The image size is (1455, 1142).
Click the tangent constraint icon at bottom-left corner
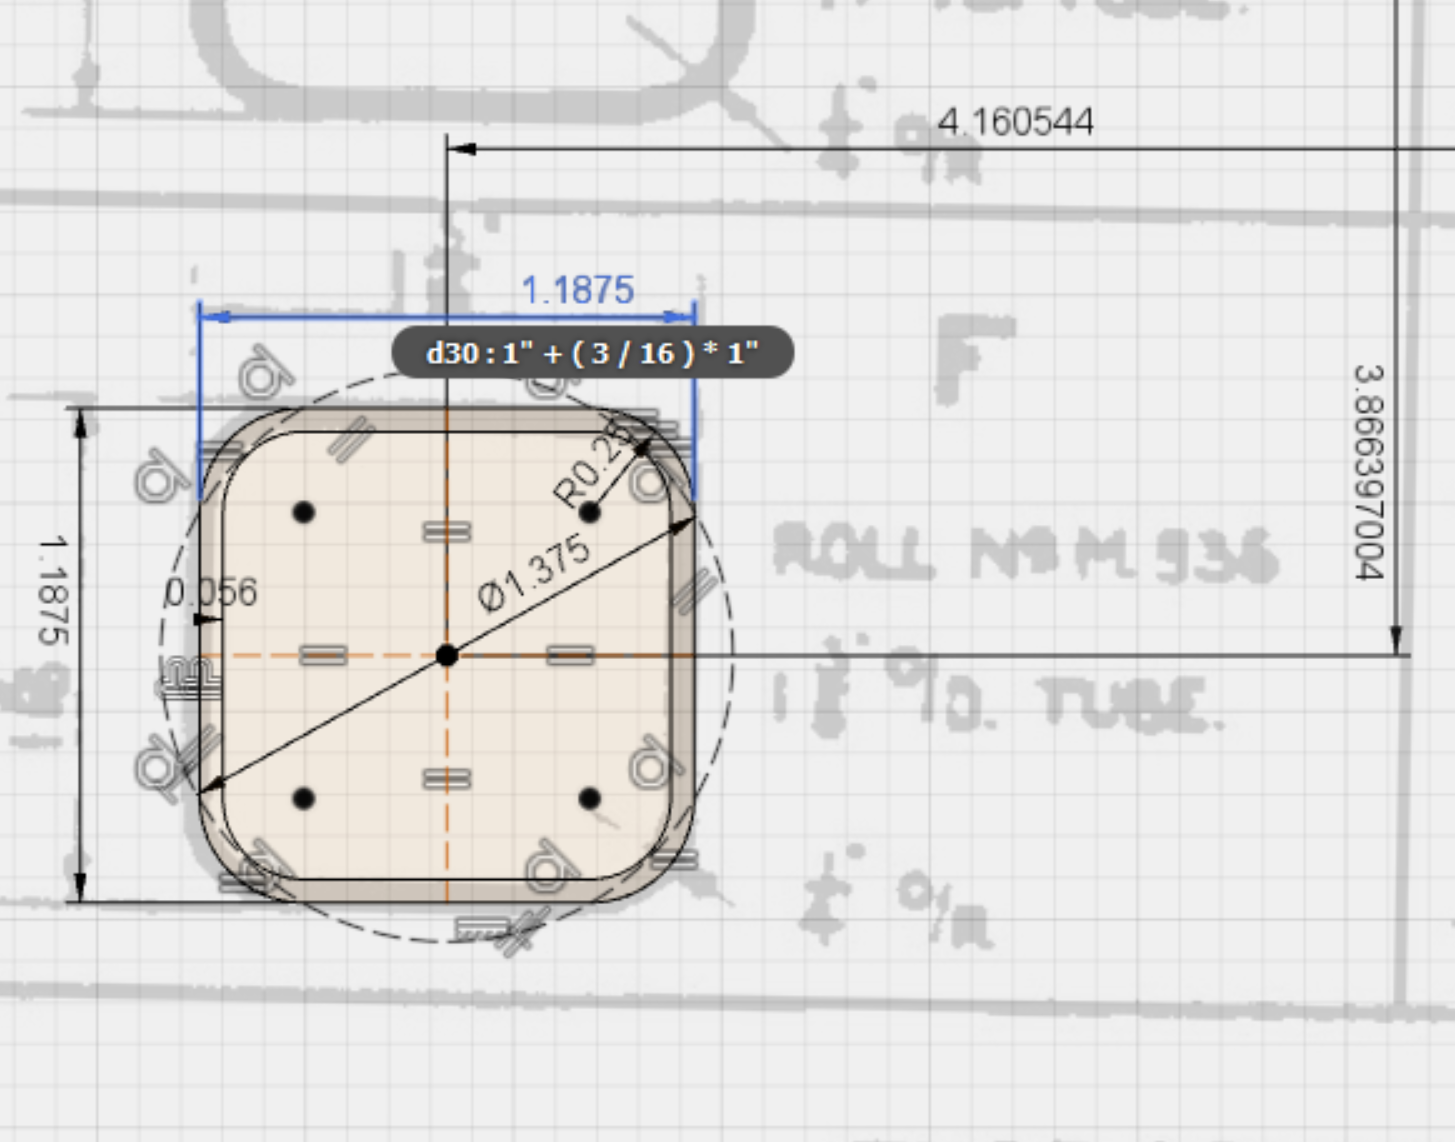click(x=155, y=770)
